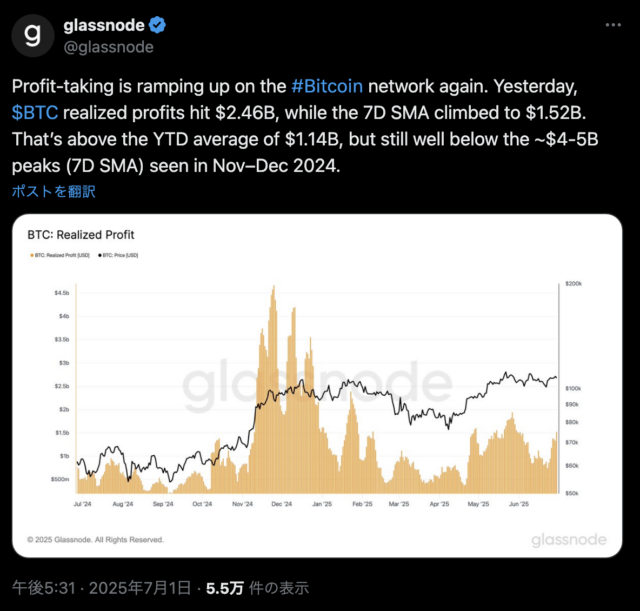Click the 5.5万 view count
The width and height of the screenshot is (640, 611).
[225, 588]
